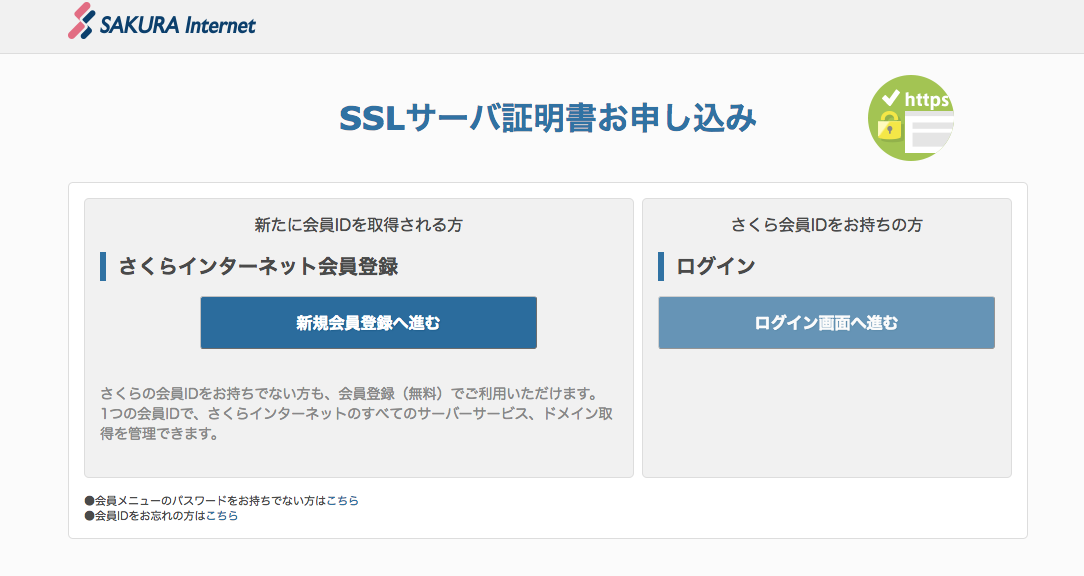Click the free registration description text

357,411
